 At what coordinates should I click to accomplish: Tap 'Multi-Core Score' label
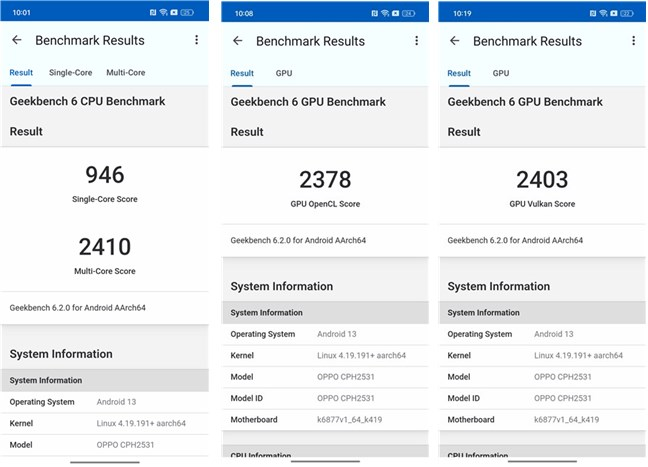[x=105, y=271]
